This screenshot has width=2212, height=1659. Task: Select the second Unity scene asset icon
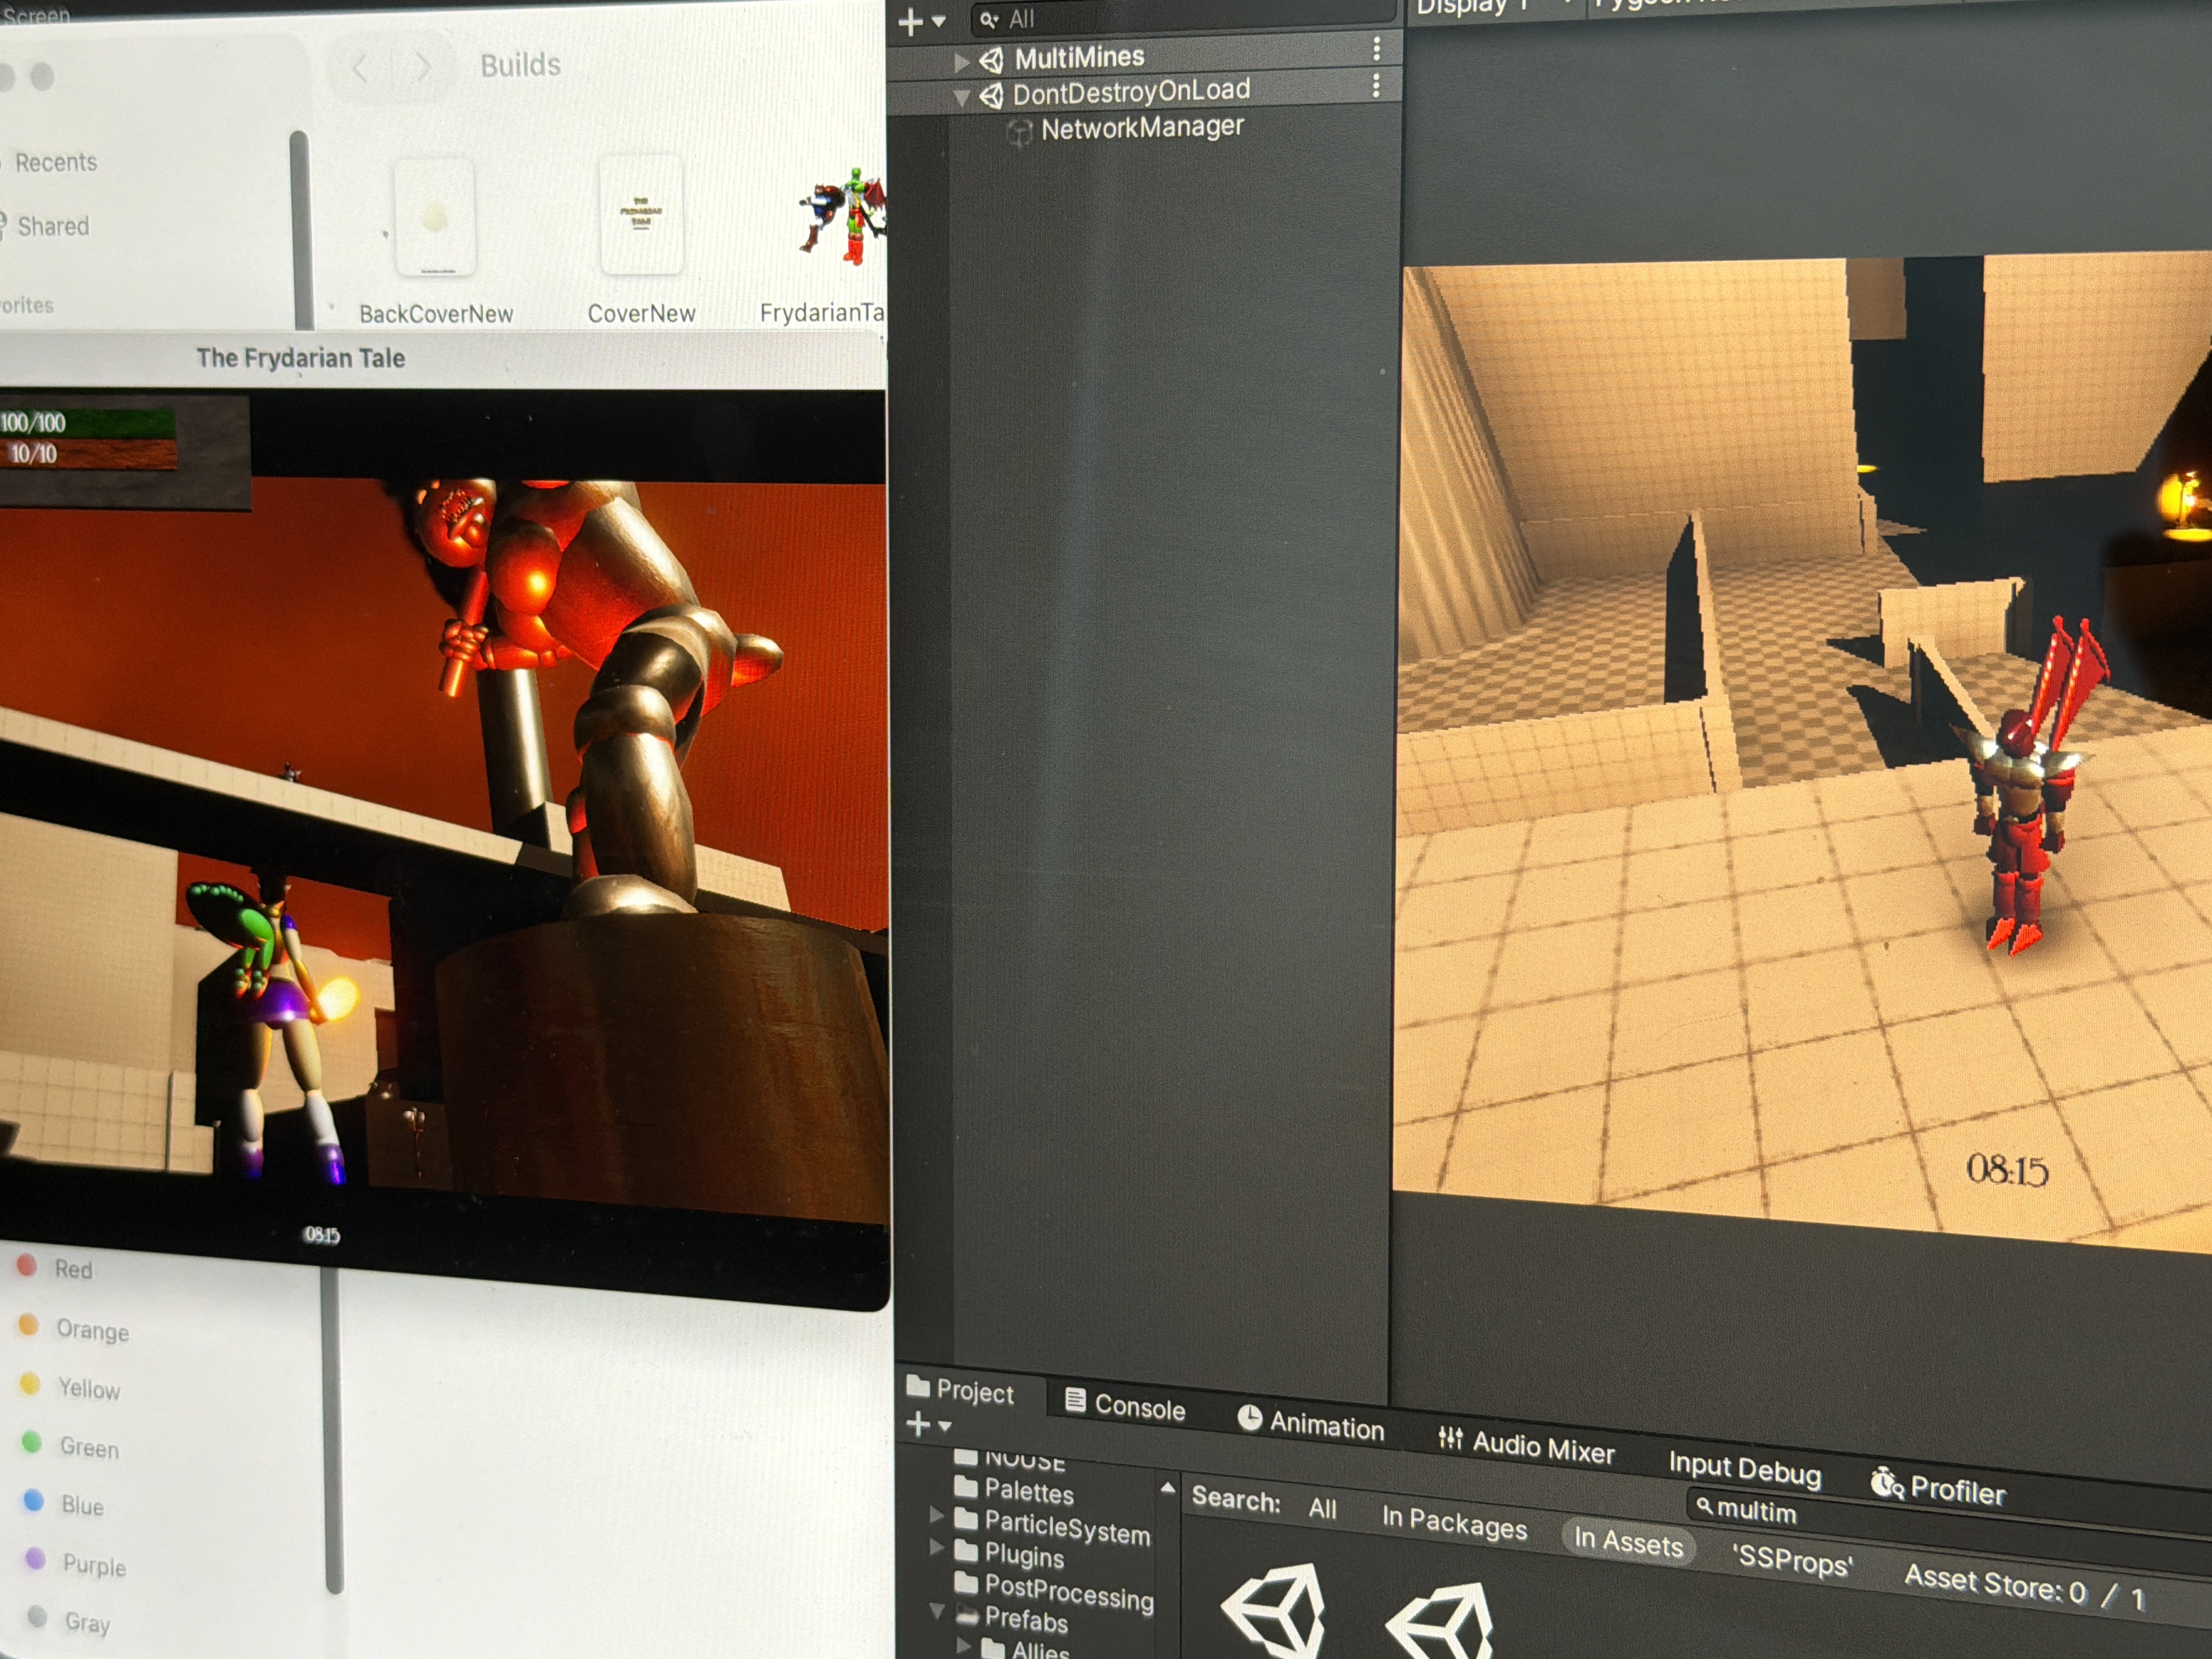pyautogui.click(x=1440, y=1622)
